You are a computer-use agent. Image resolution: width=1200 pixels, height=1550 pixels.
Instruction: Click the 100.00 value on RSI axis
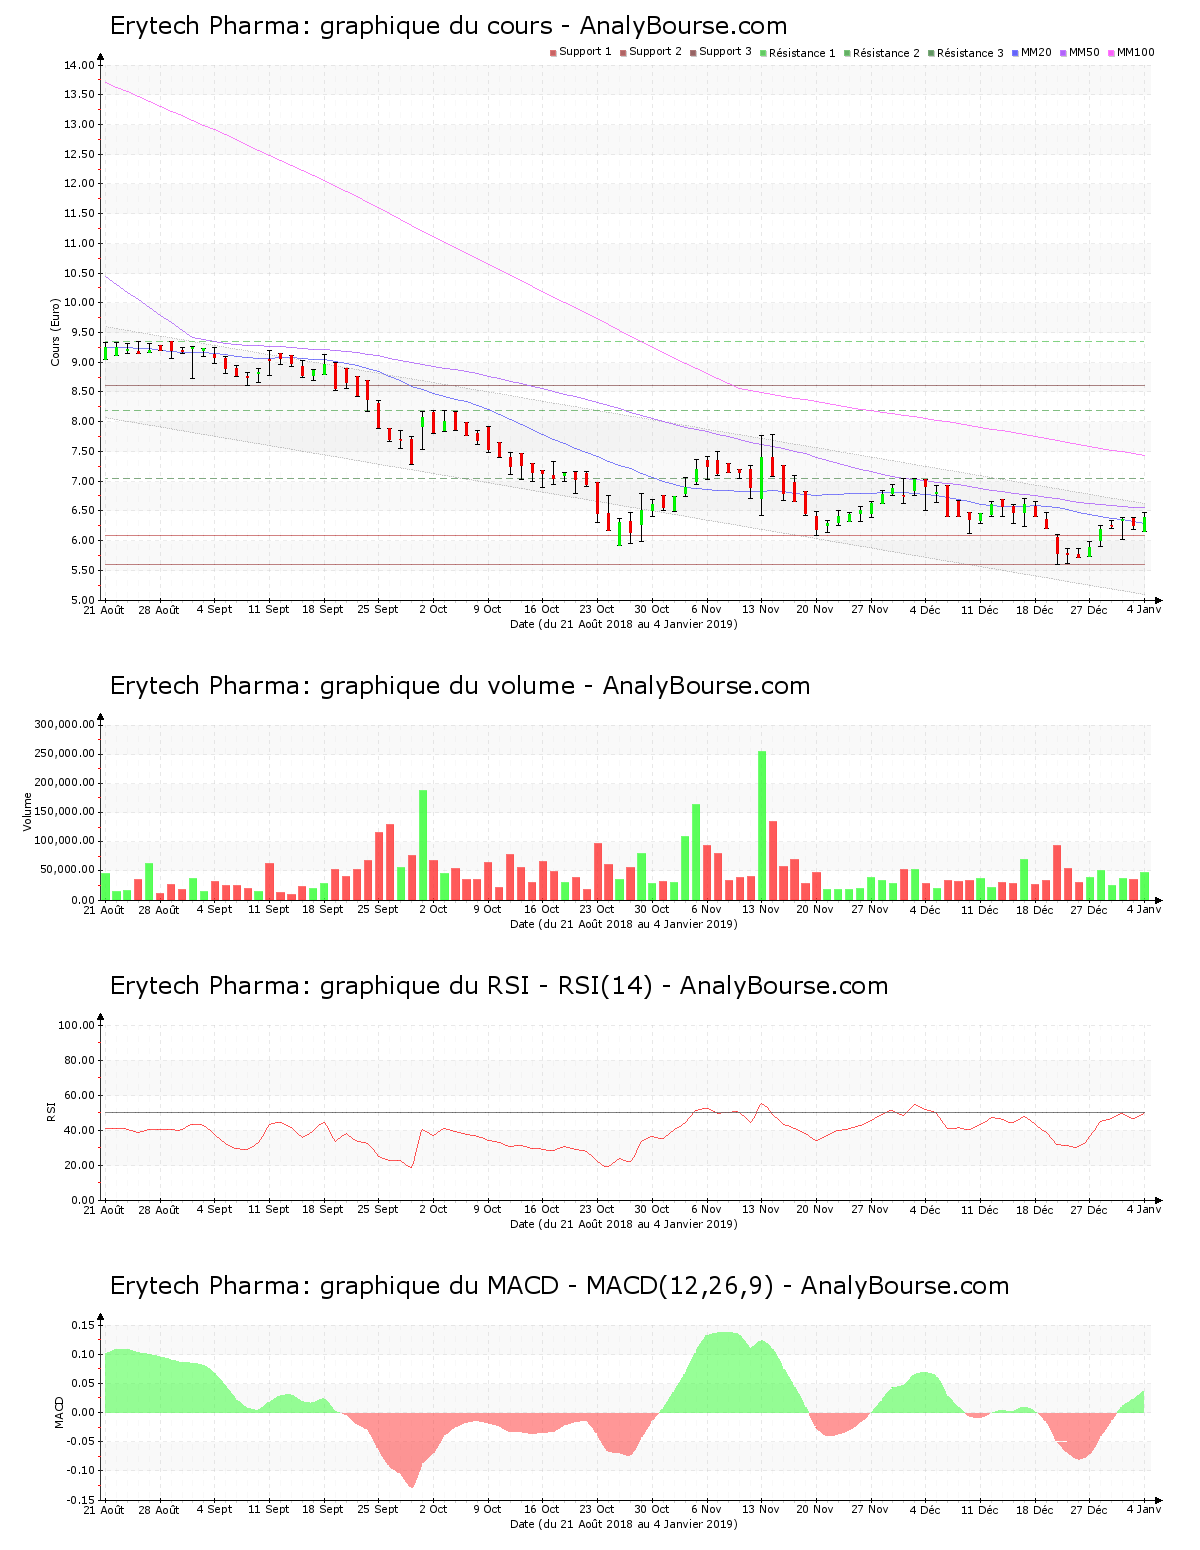click(x=76, y=1025)
